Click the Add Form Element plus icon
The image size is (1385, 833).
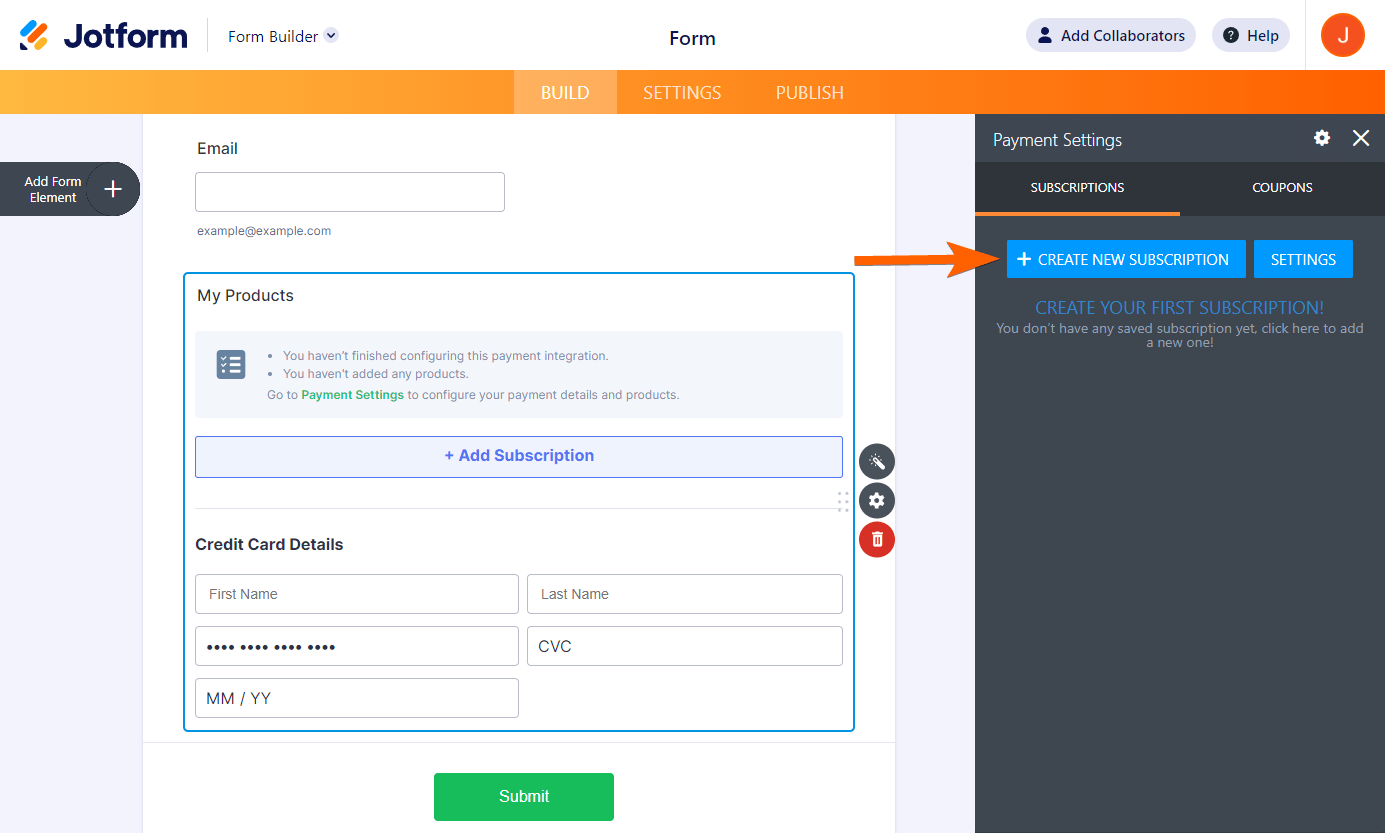(x=113, y=189)
